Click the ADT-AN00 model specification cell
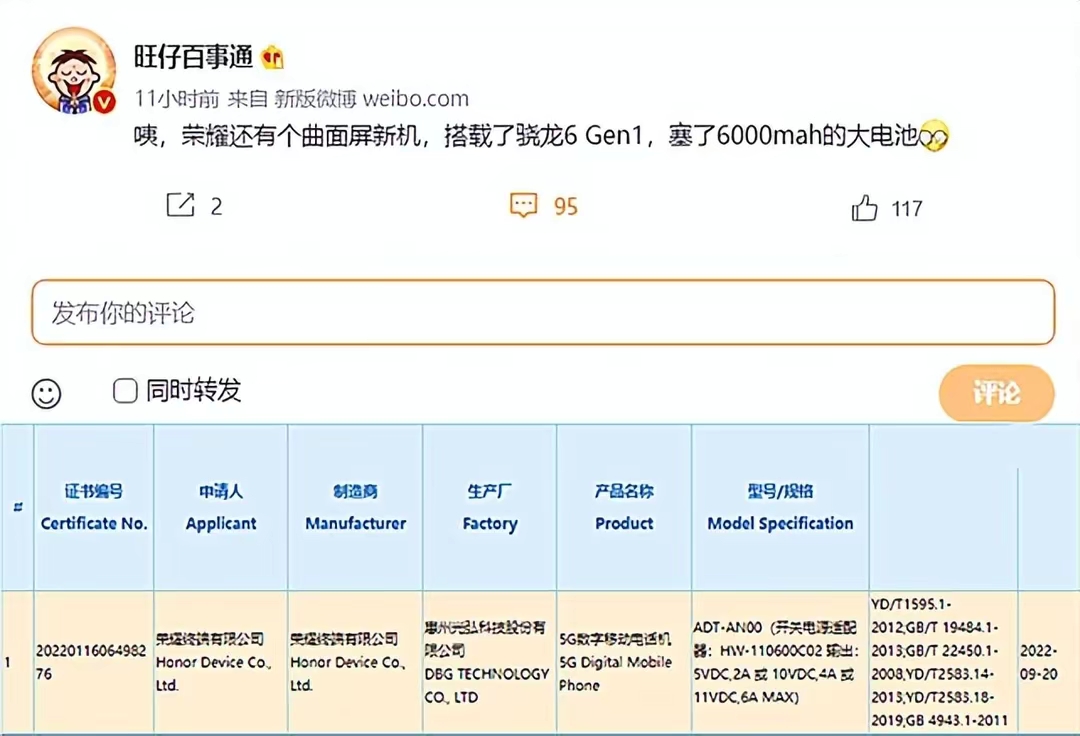 (x=779, y=662)
